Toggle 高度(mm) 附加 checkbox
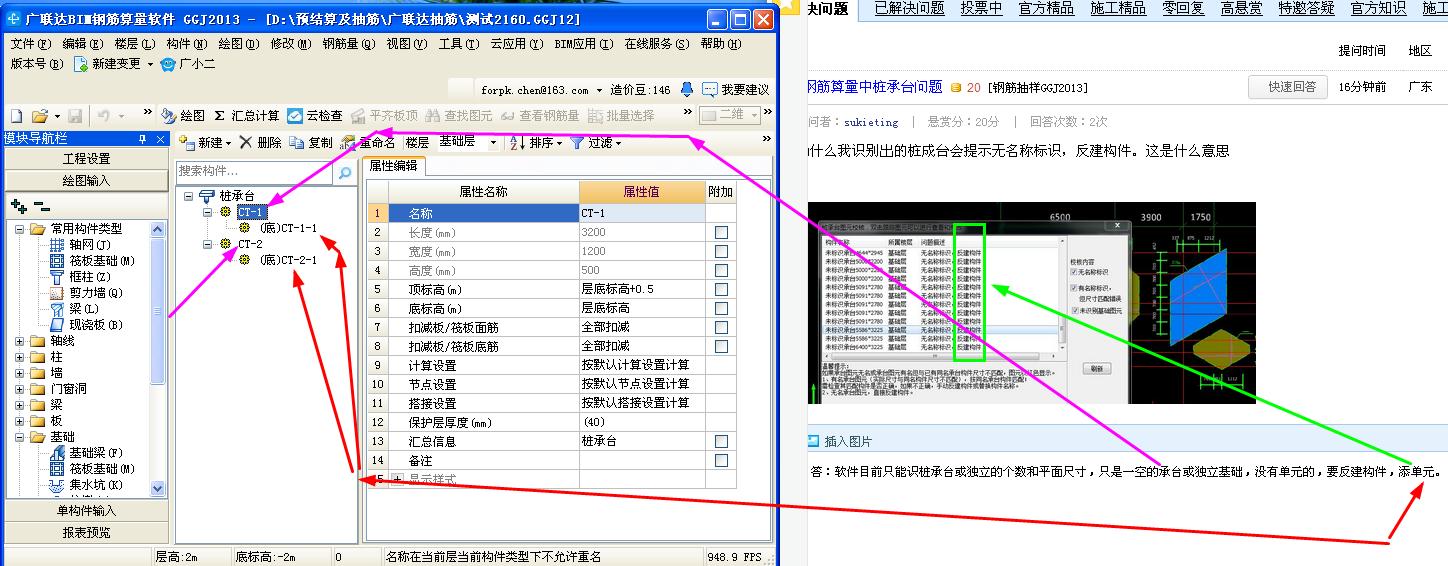This screenshot has height=566, width=1448. click(x=721, y=270)
